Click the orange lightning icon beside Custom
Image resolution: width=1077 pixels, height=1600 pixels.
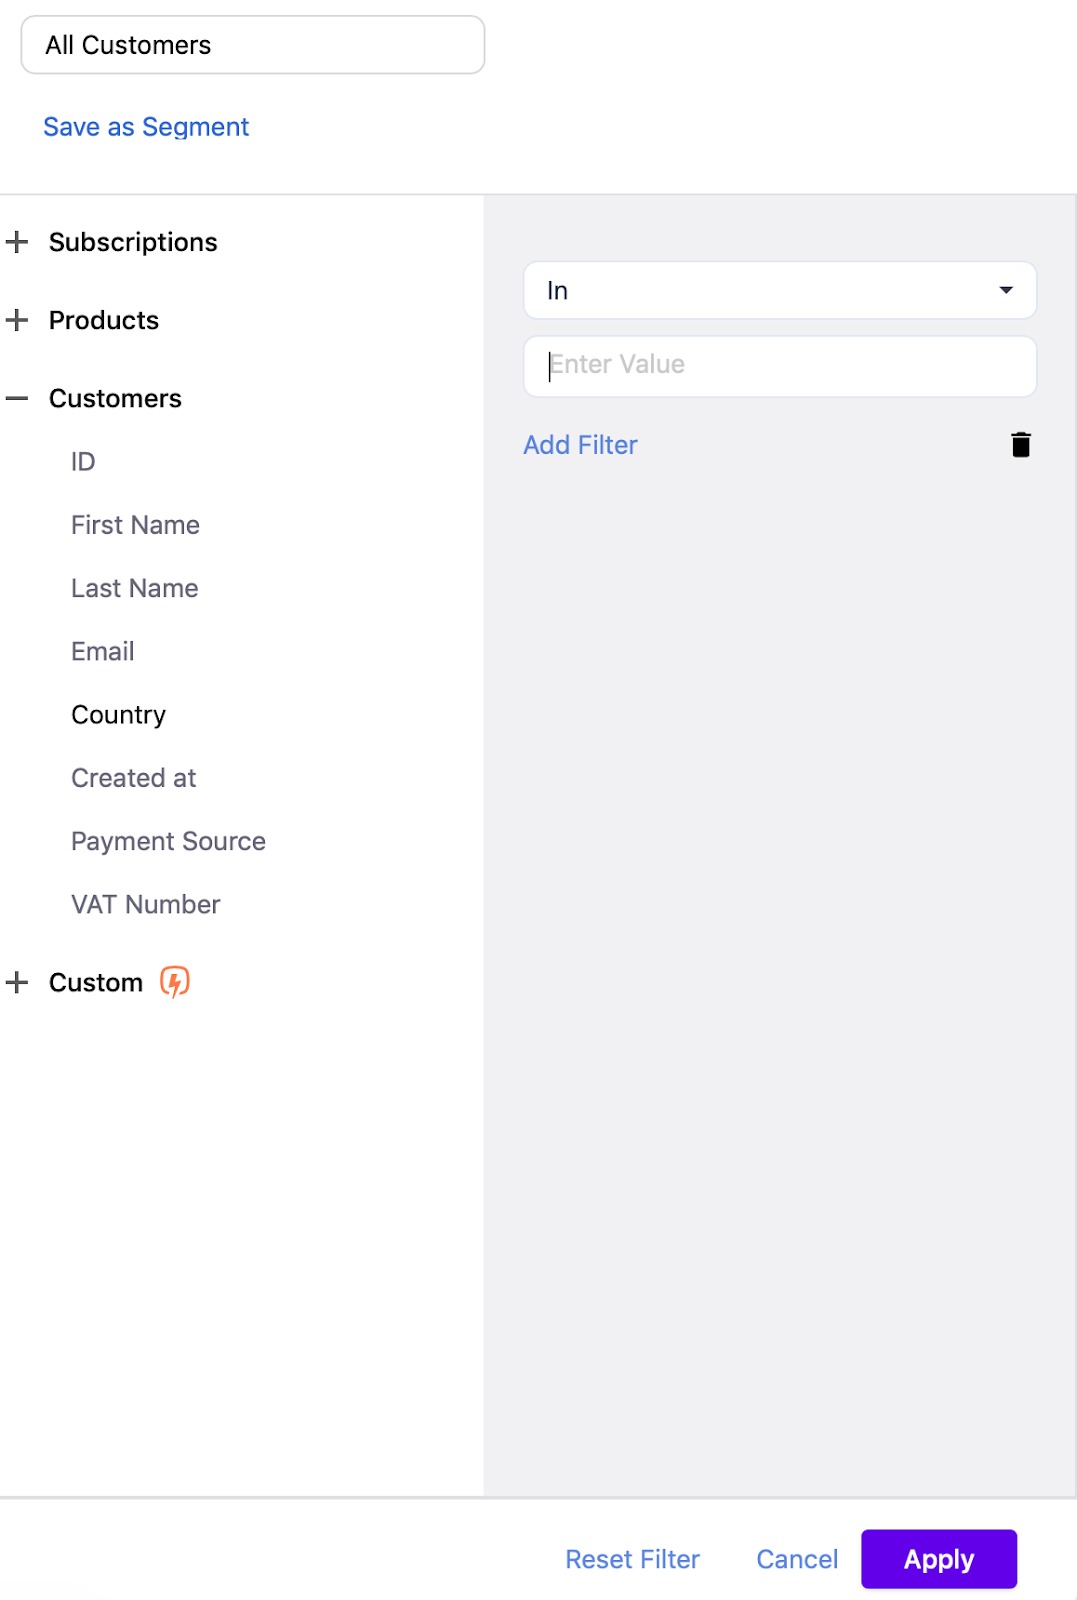coord(175,982)
